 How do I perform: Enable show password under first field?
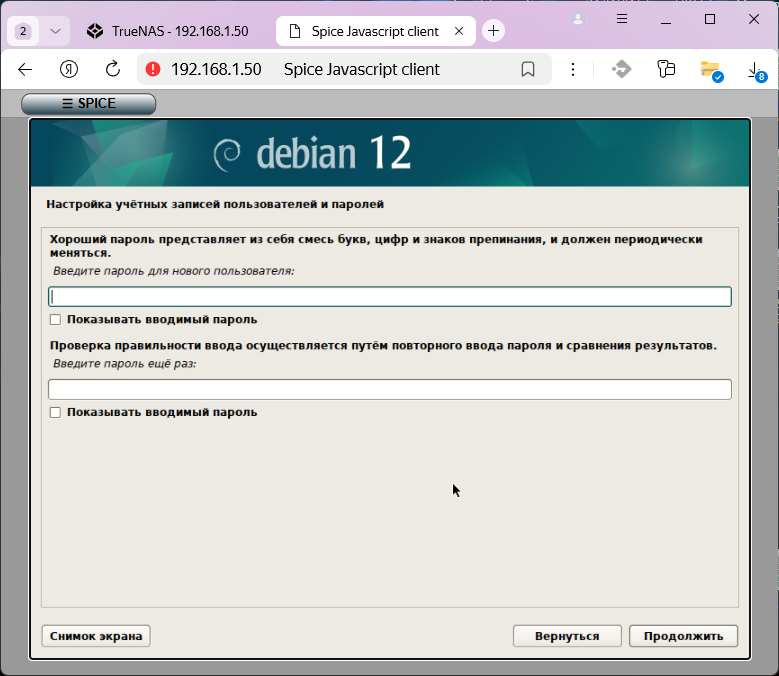(55, 319)
